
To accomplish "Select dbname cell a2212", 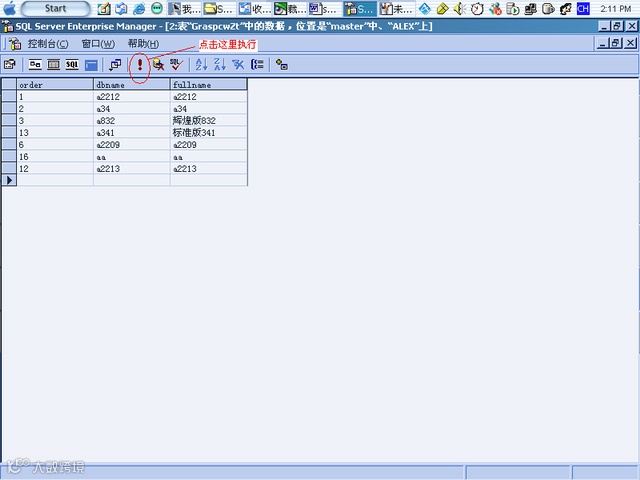I will pyautogui.click(x=131, y=97).
